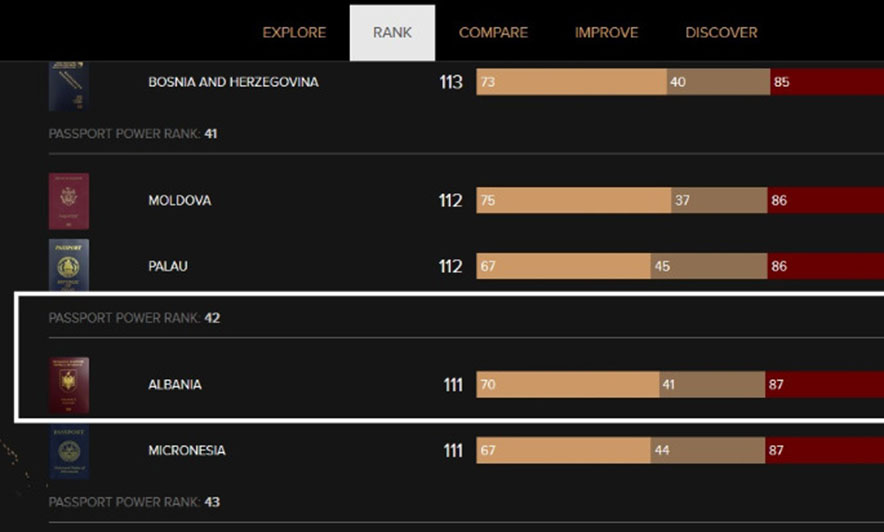Open the Micronesia passport cover icon

[69, 451]
